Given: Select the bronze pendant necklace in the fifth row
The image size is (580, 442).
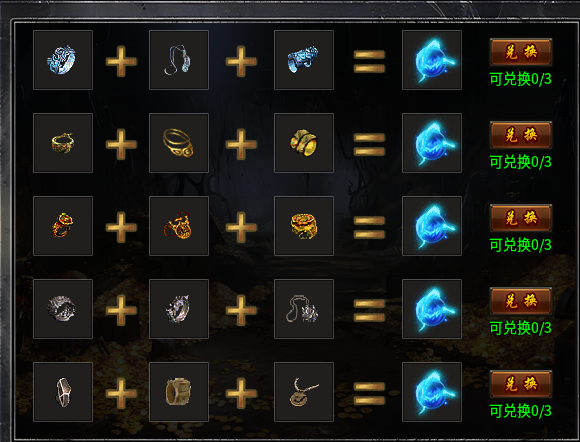Looking at the screenshot, I should (x=304, y=392).
